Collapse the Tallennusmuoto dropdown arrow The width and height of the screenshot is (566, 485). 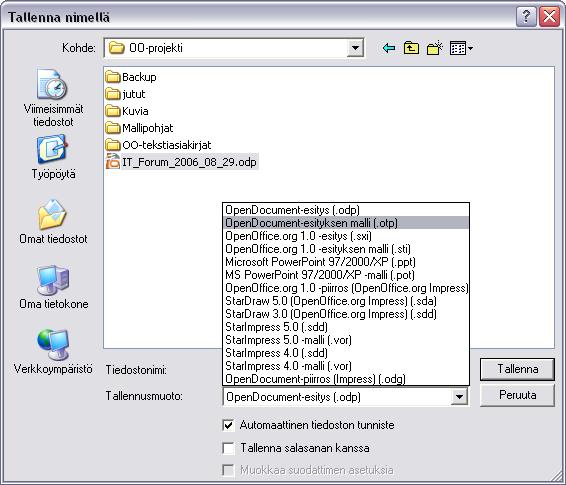tap(459, 397)
